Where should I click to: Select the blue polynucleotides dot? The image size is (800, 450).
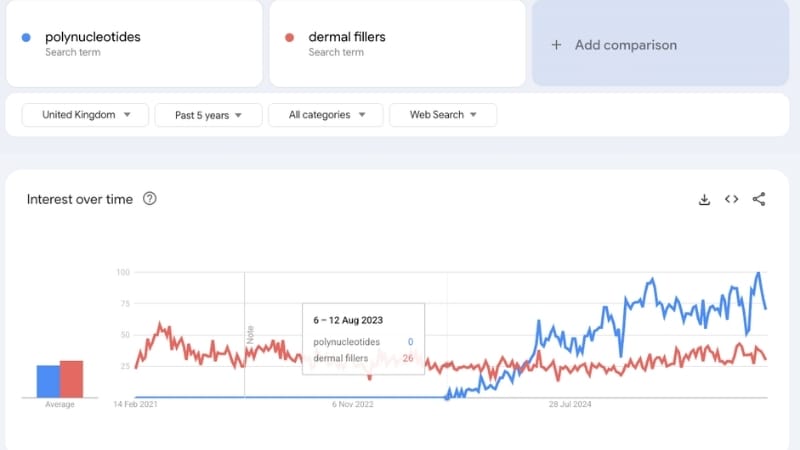pyautogui.click(x=26, y=37)
